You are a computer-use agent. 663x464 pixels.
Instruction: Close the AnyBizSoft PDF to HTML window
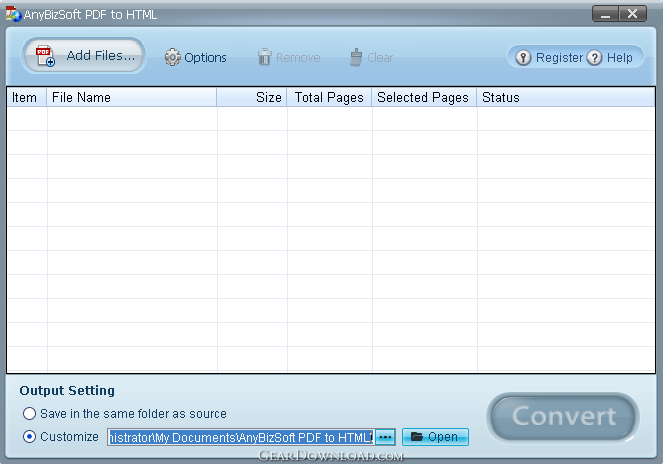click(x=633, y=14)
